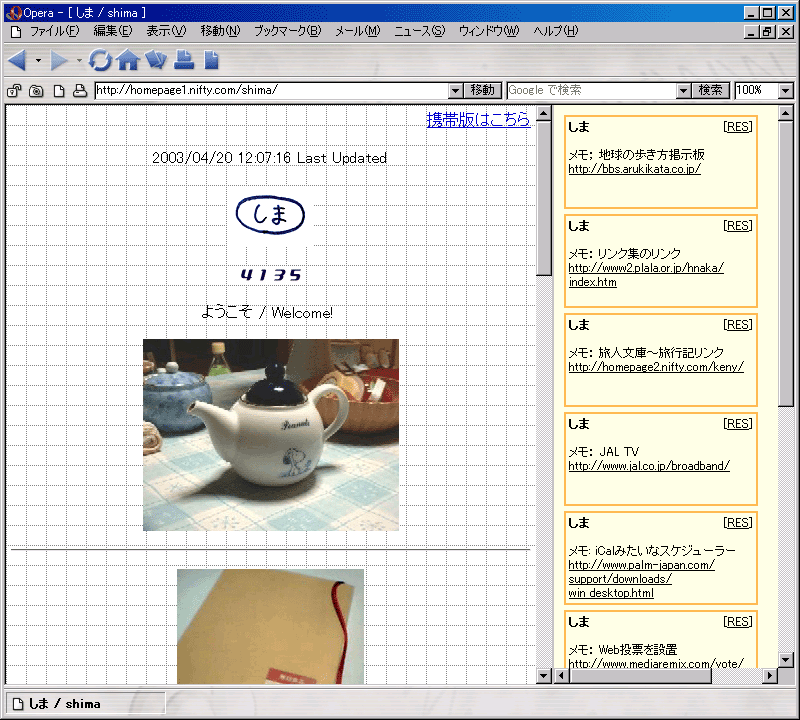This screenshot has height=720, width=800.
Task: Go back with the Back arrow
Action: (x=17, y=60)
